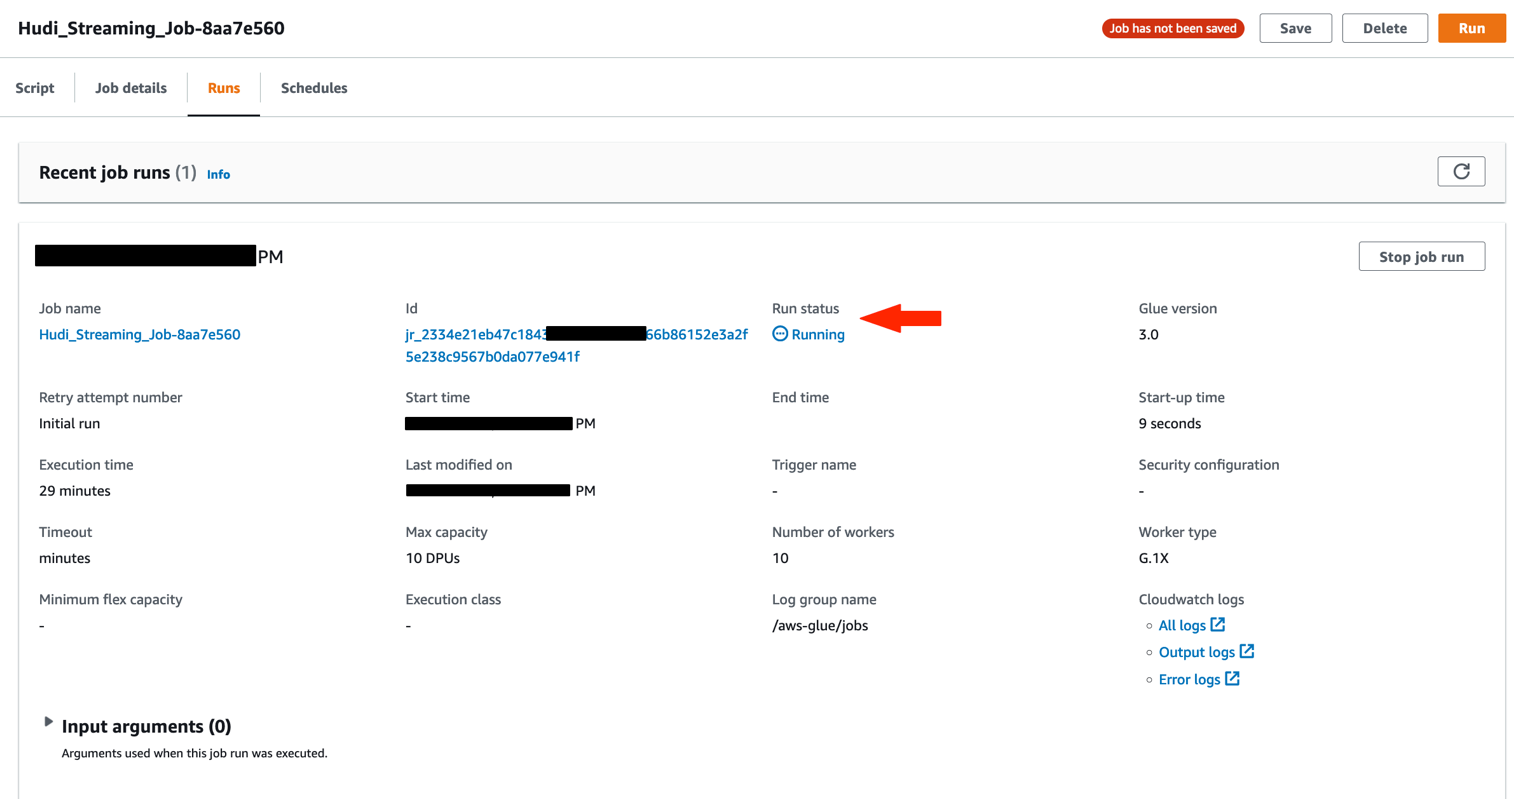The height and width of the screenshot is (799, 1514).
Task: Go to the Schedules tab
Action: pos(314,88)
